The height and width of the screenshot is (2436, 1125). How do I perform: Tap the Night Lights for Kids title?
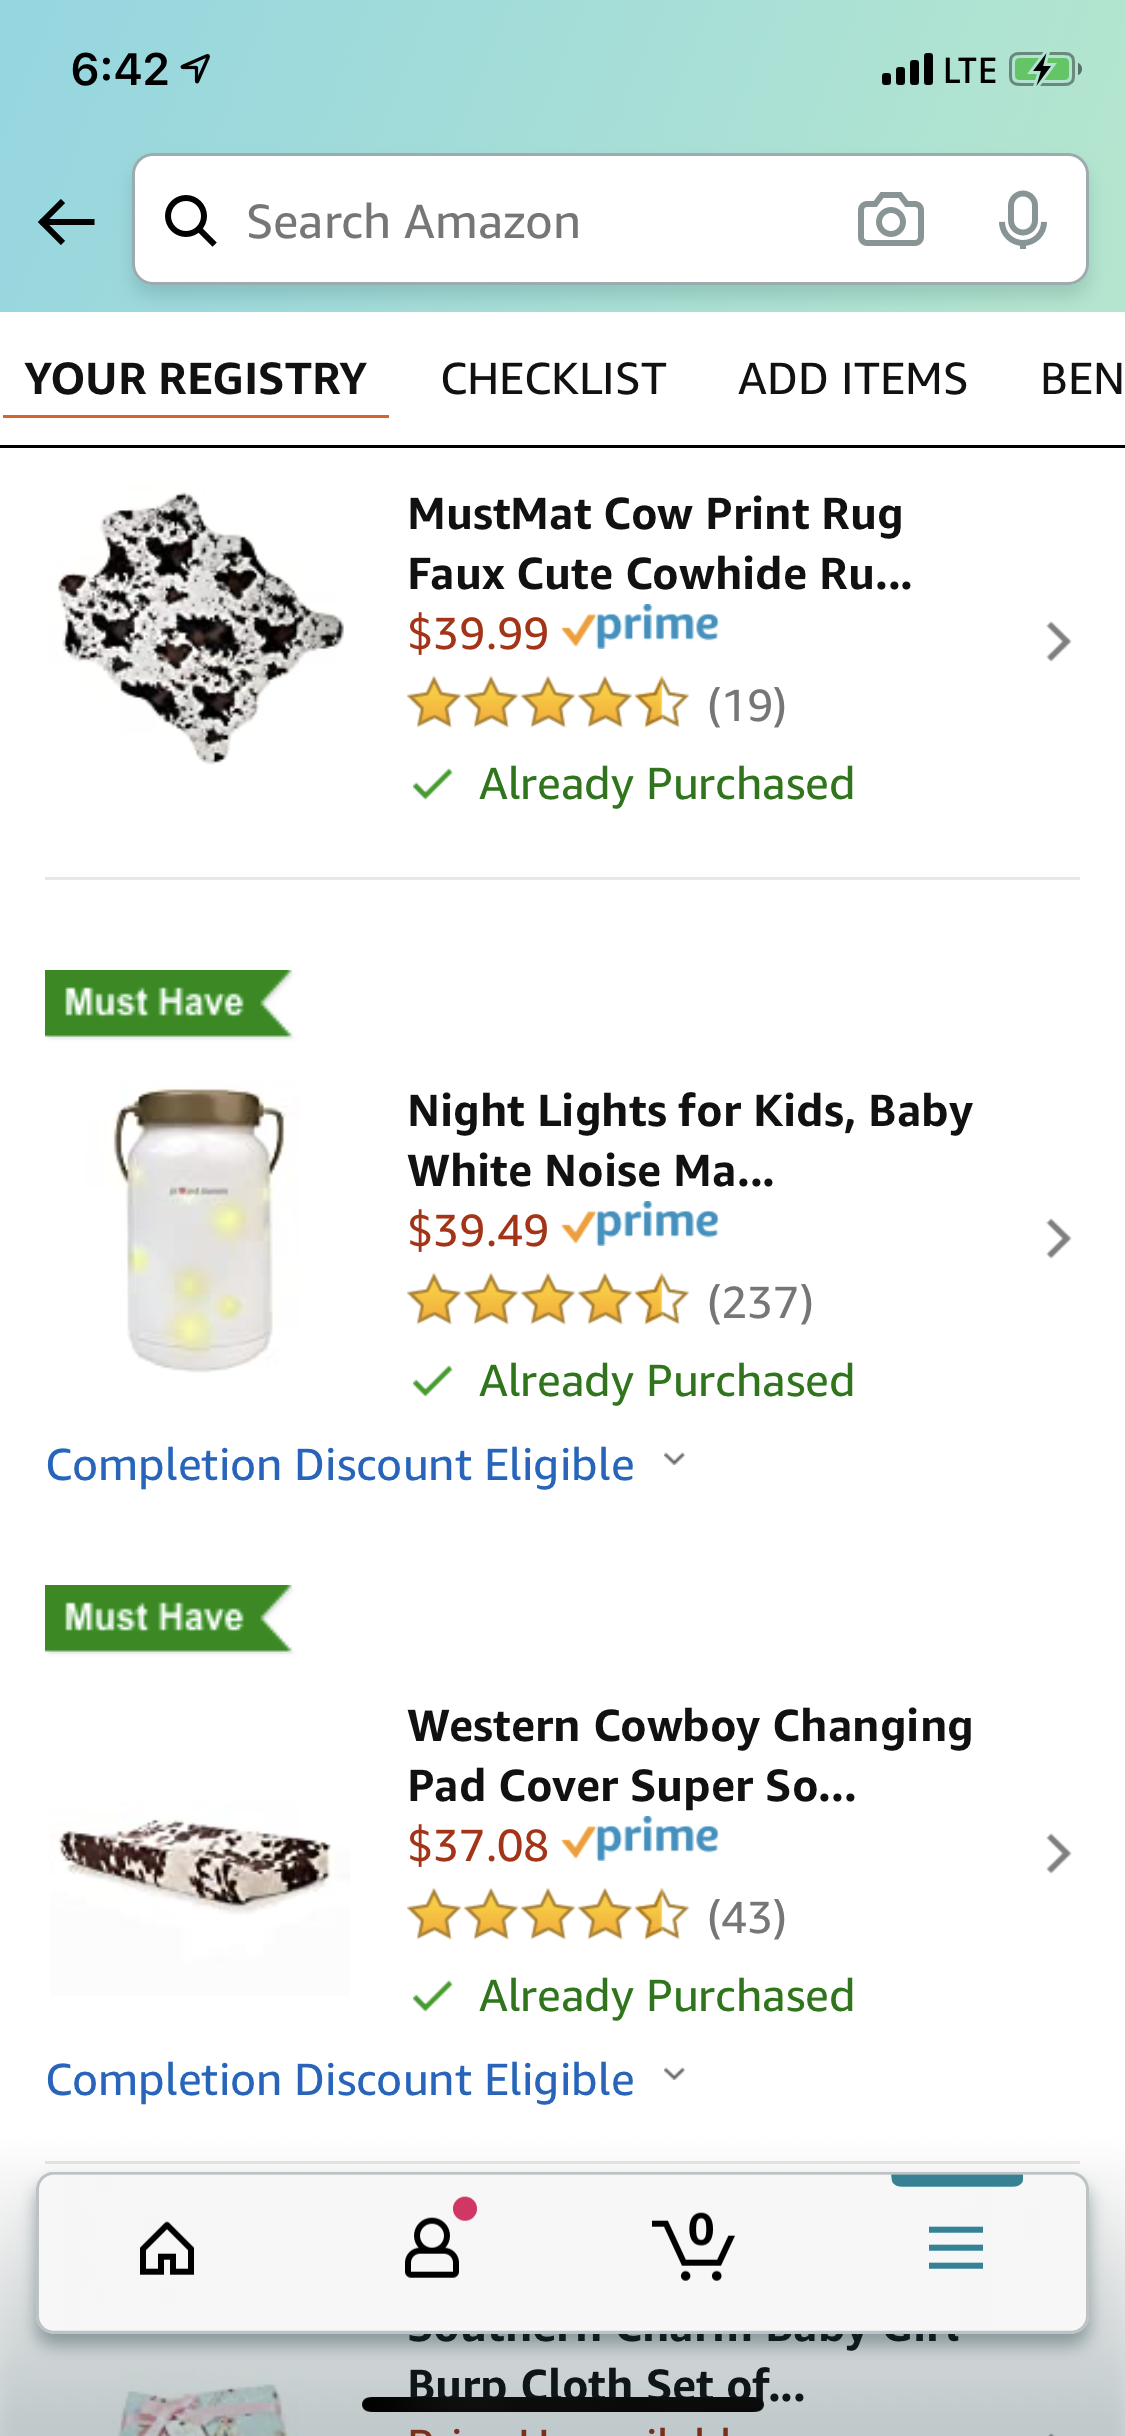coord(690,1141)
